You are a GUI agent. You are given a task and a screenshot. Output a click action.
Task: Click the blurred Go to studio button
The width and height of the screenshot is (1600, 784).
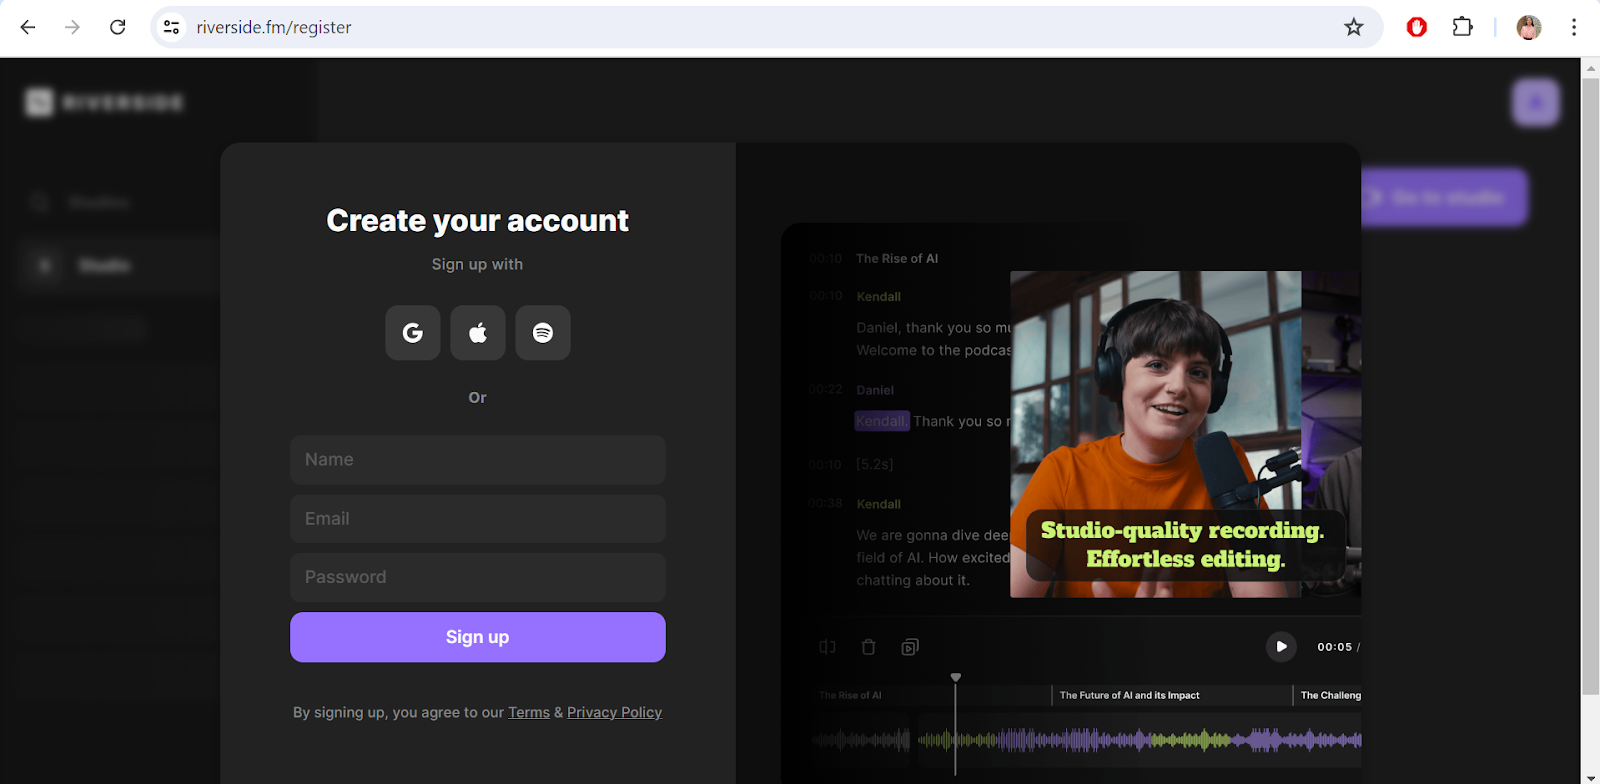(x=1444, y=197)
